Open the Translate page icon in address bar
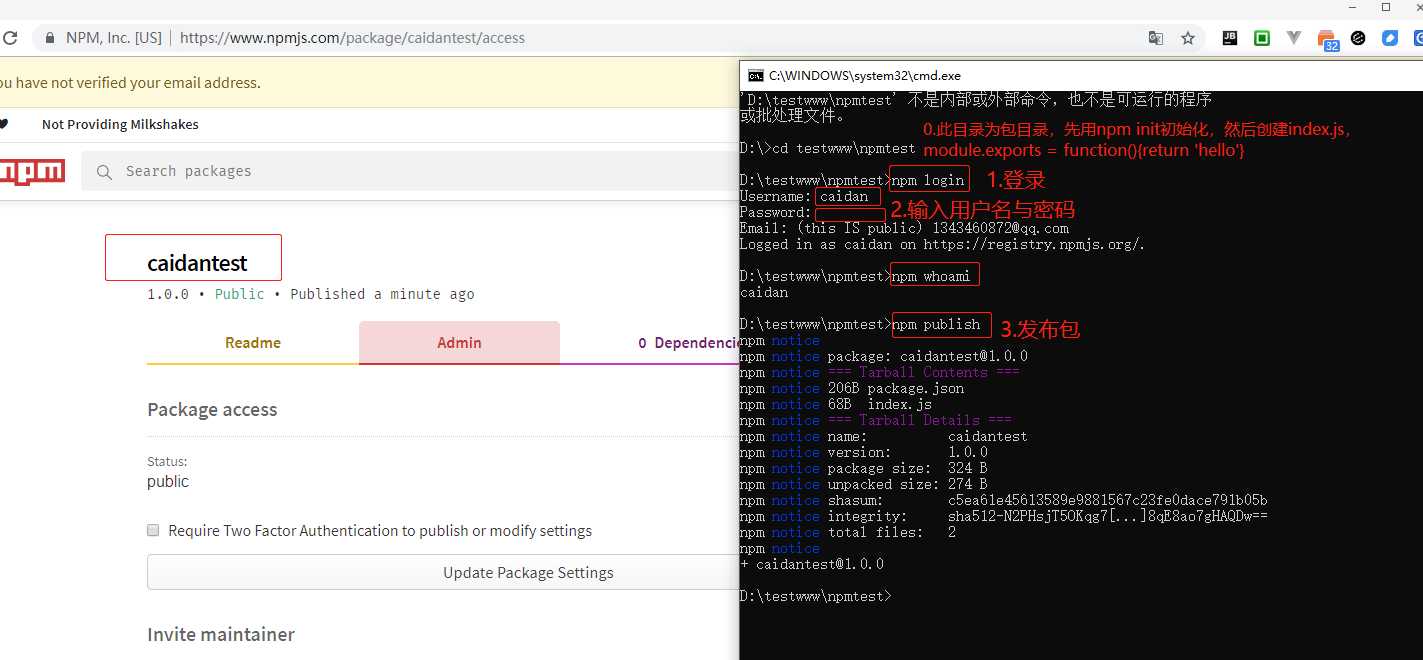The image size is (1423, 660). point(1156,38)
